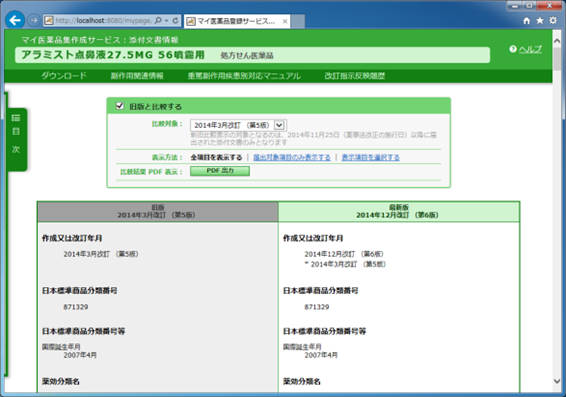Click the 最新版 2014年12月改訂 column header

[399, 211]
